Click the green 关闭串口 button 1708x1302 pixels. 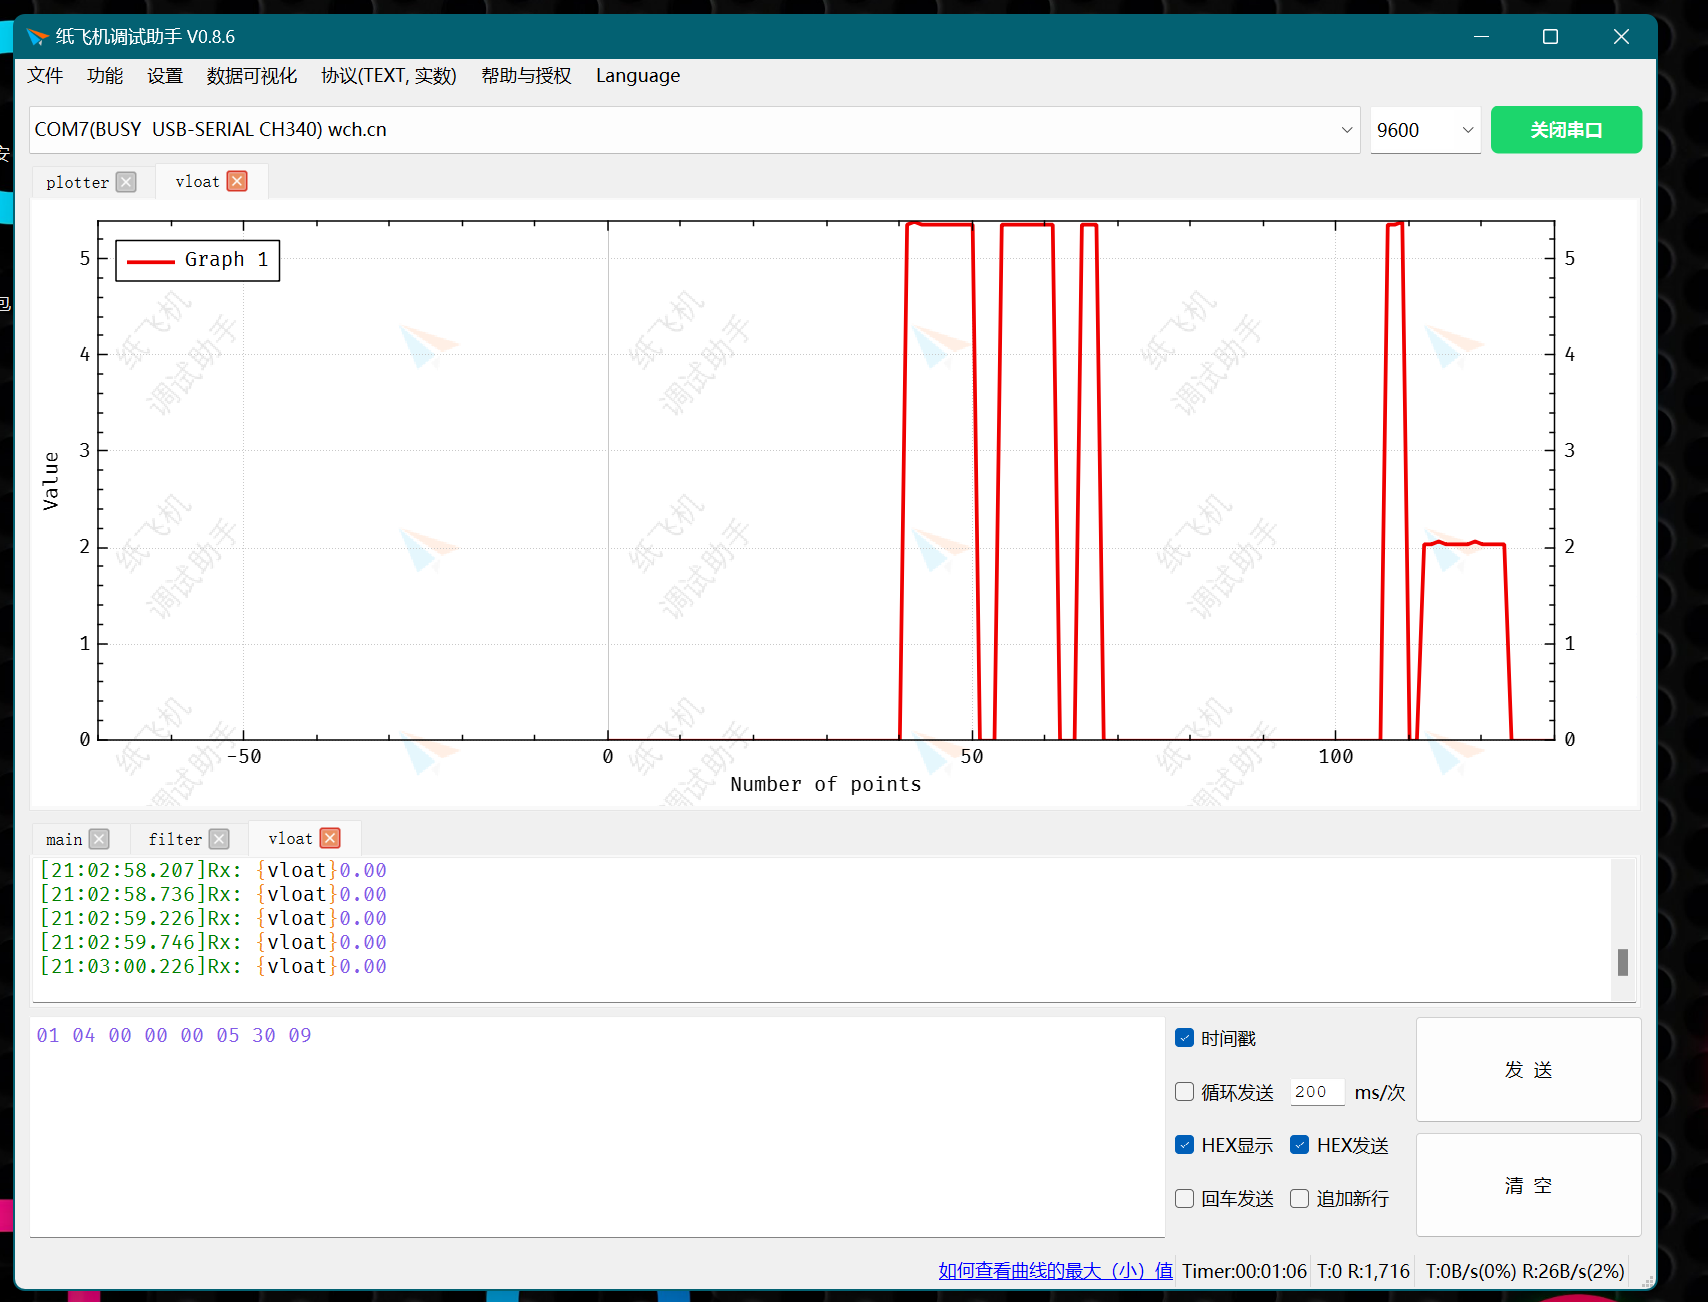tap(1566, 130)
